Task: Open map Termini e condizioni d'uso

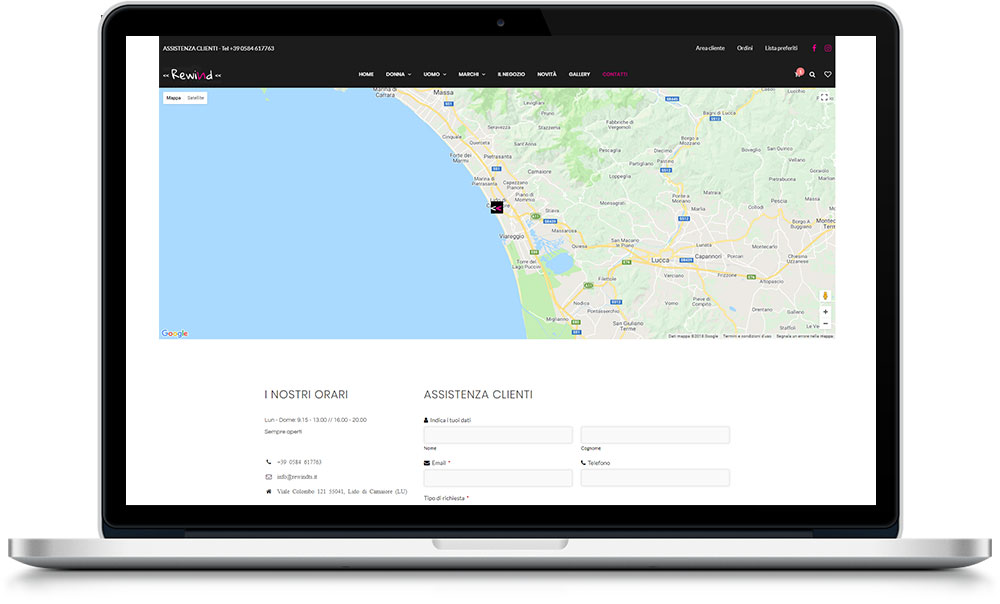Action: click(x=747, y=335)
